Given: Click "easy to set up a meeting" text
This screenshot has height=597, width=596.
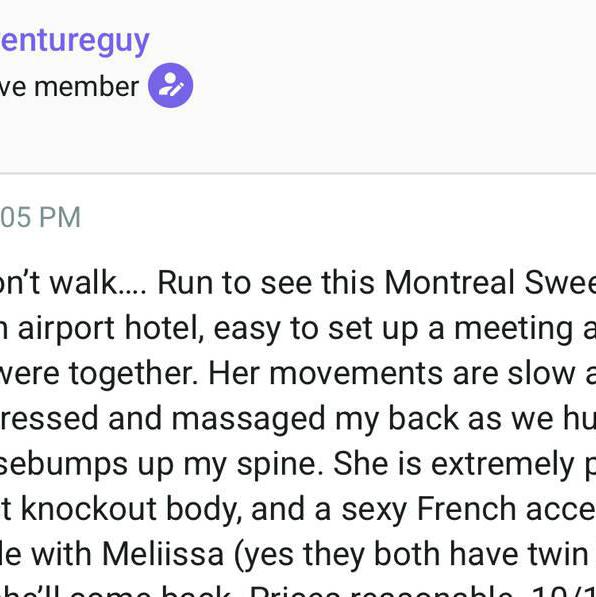Looking at the screenshot, I should (x=393, y=329).
